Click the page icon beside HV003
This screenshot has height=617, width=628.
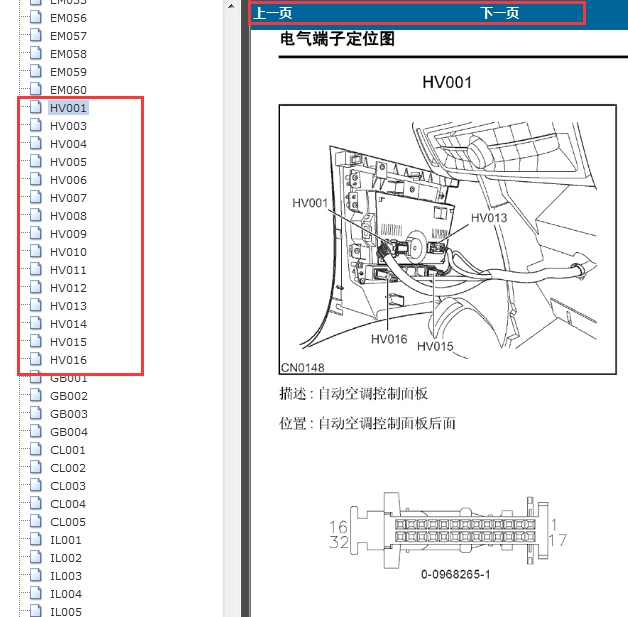[36, 125]
